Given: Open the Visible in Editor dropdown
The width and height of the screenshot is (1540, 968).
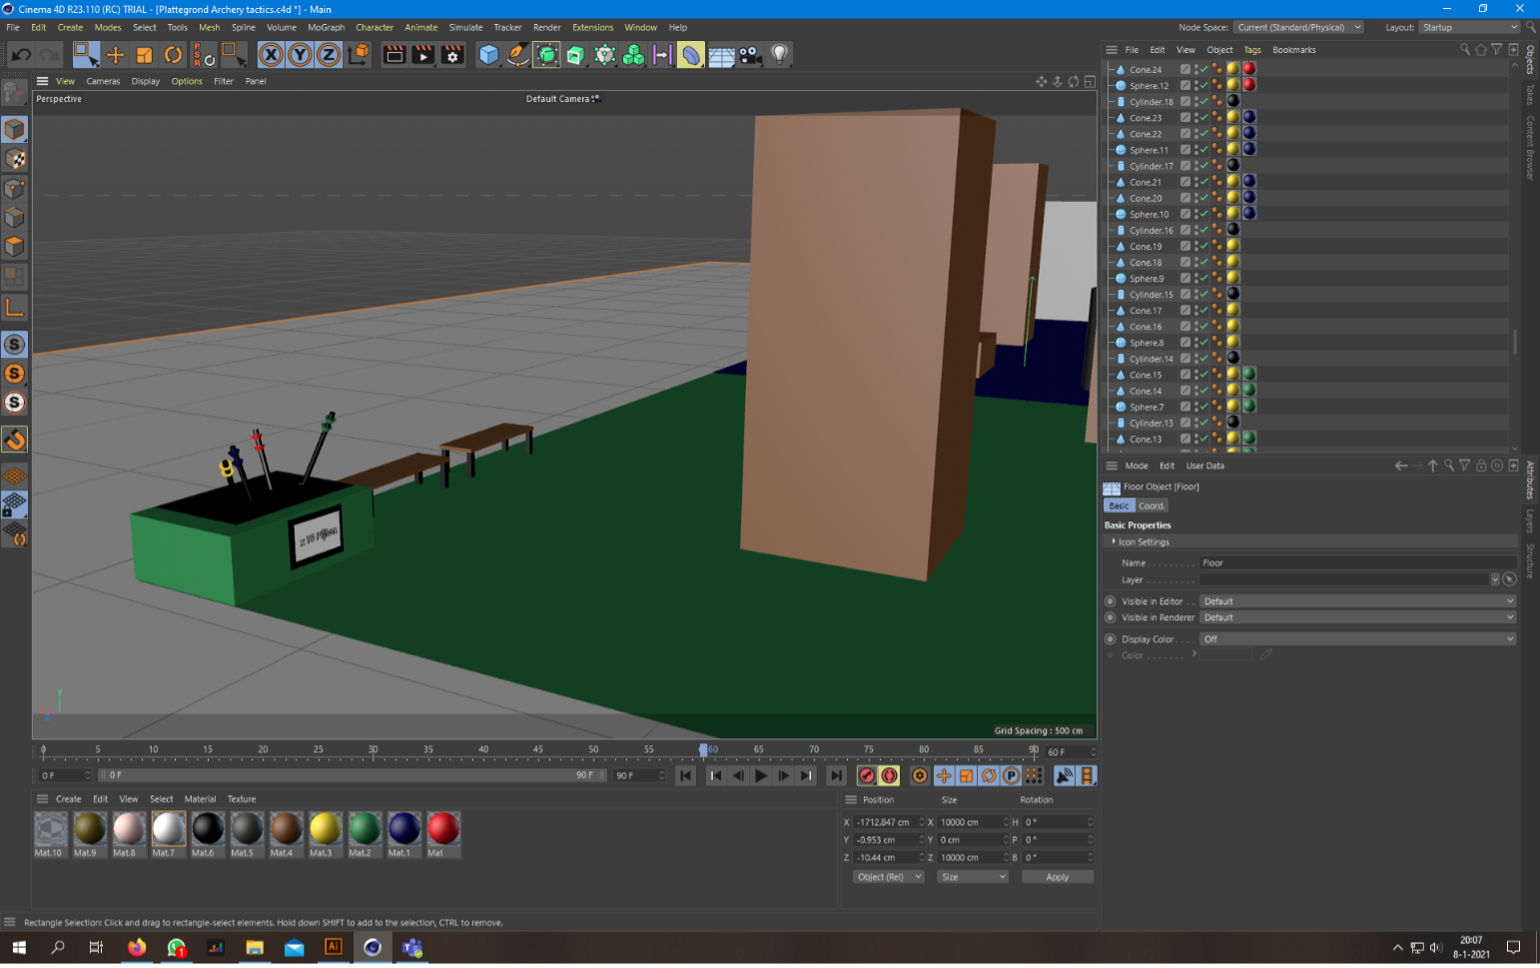Looking at the screenshot, I should [1357, 601].
